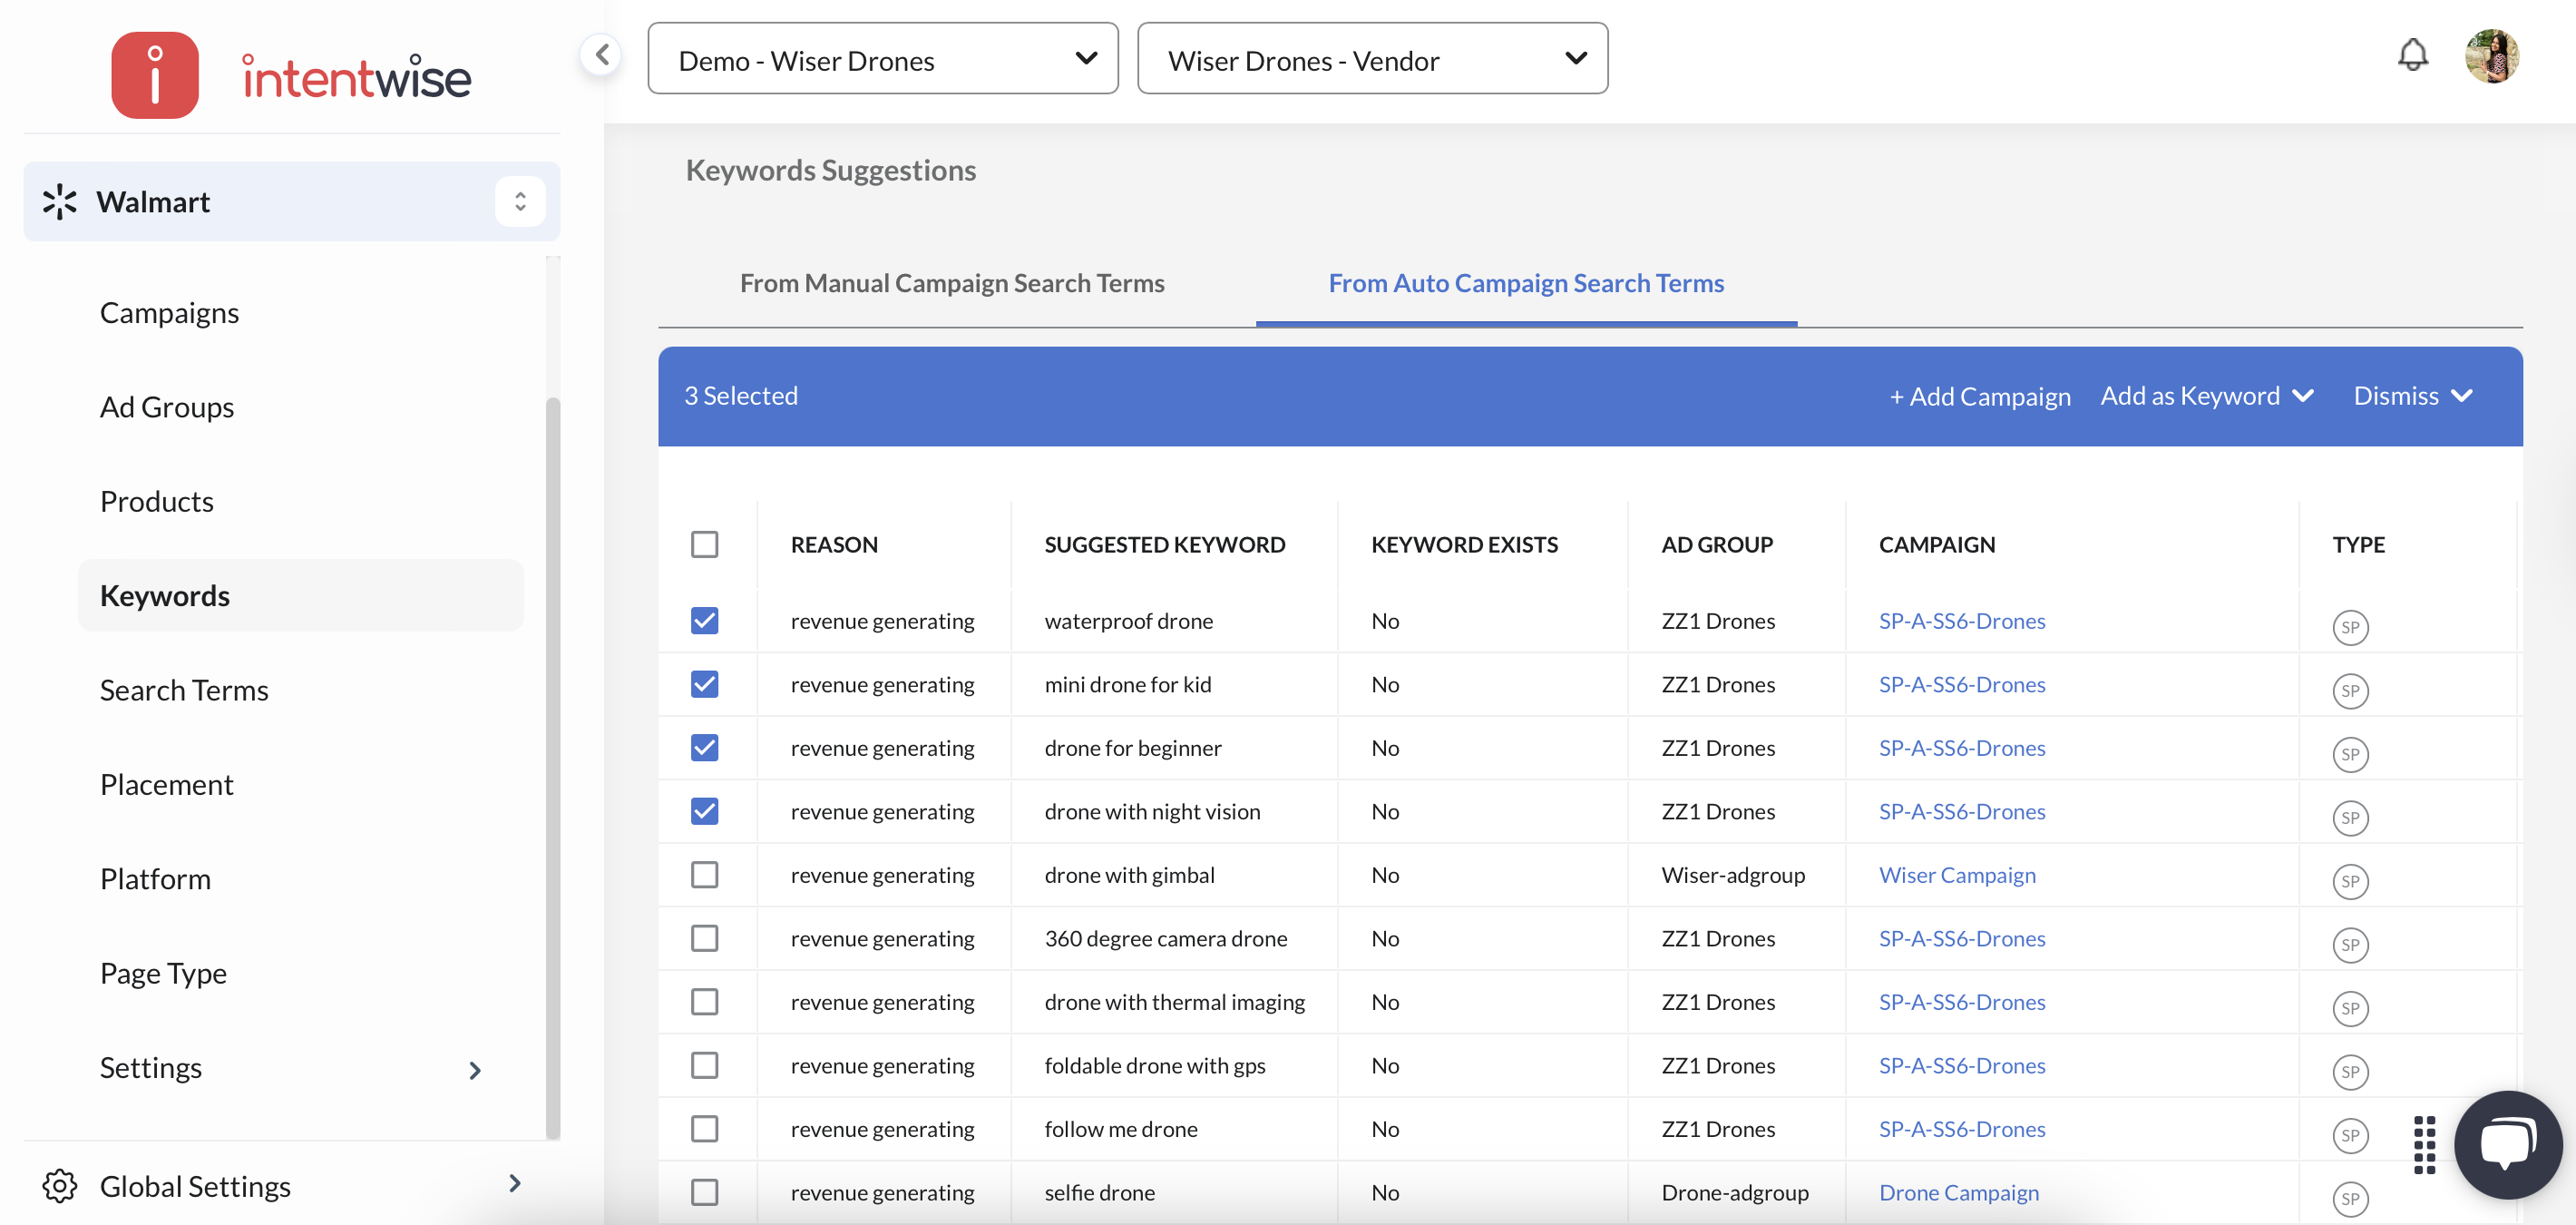2576x1225 pixels.
Task: Click SP type badge for foldable drone with gps
Action: coord(2350,1071)
